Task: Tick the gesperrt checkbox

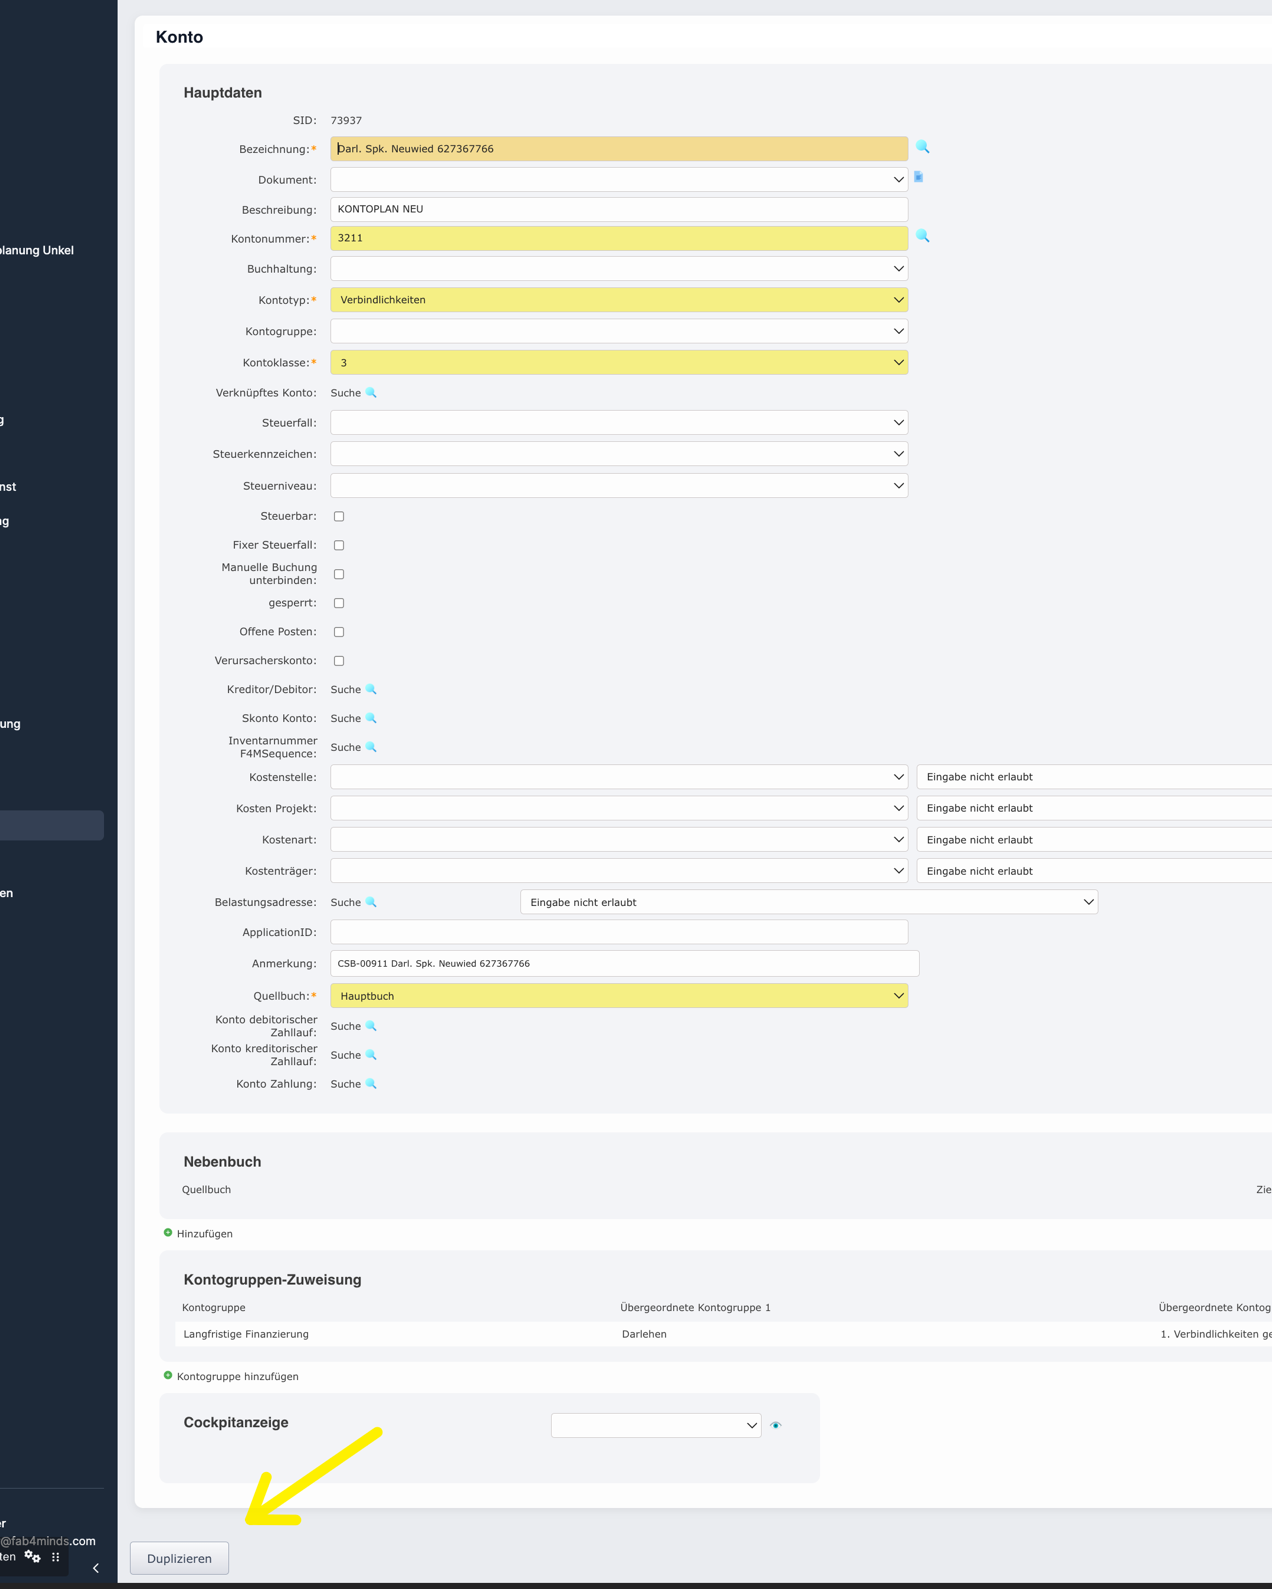Action: pos(339,604)
